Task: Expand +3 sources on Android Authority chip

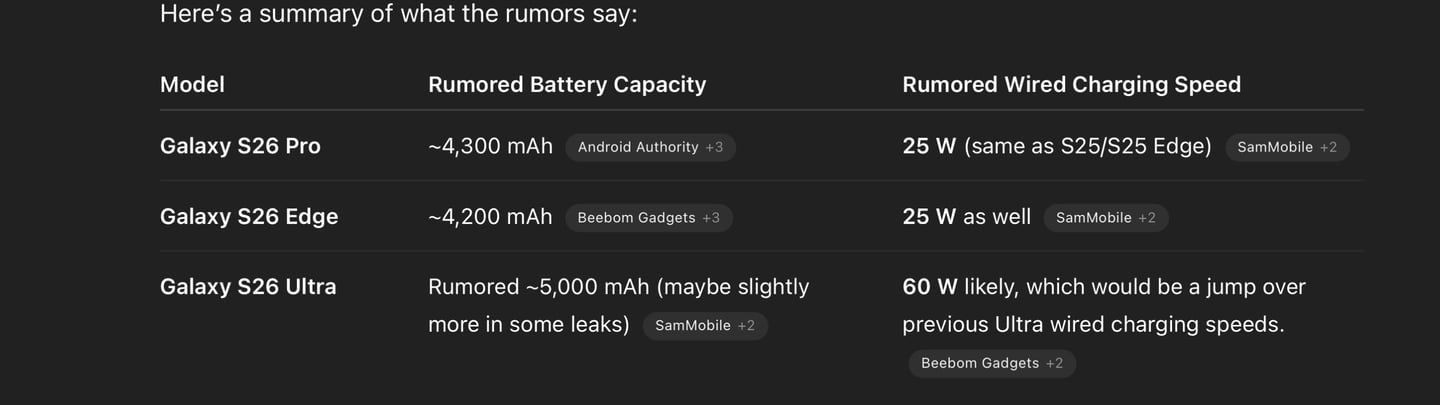Action: (714, 147)
